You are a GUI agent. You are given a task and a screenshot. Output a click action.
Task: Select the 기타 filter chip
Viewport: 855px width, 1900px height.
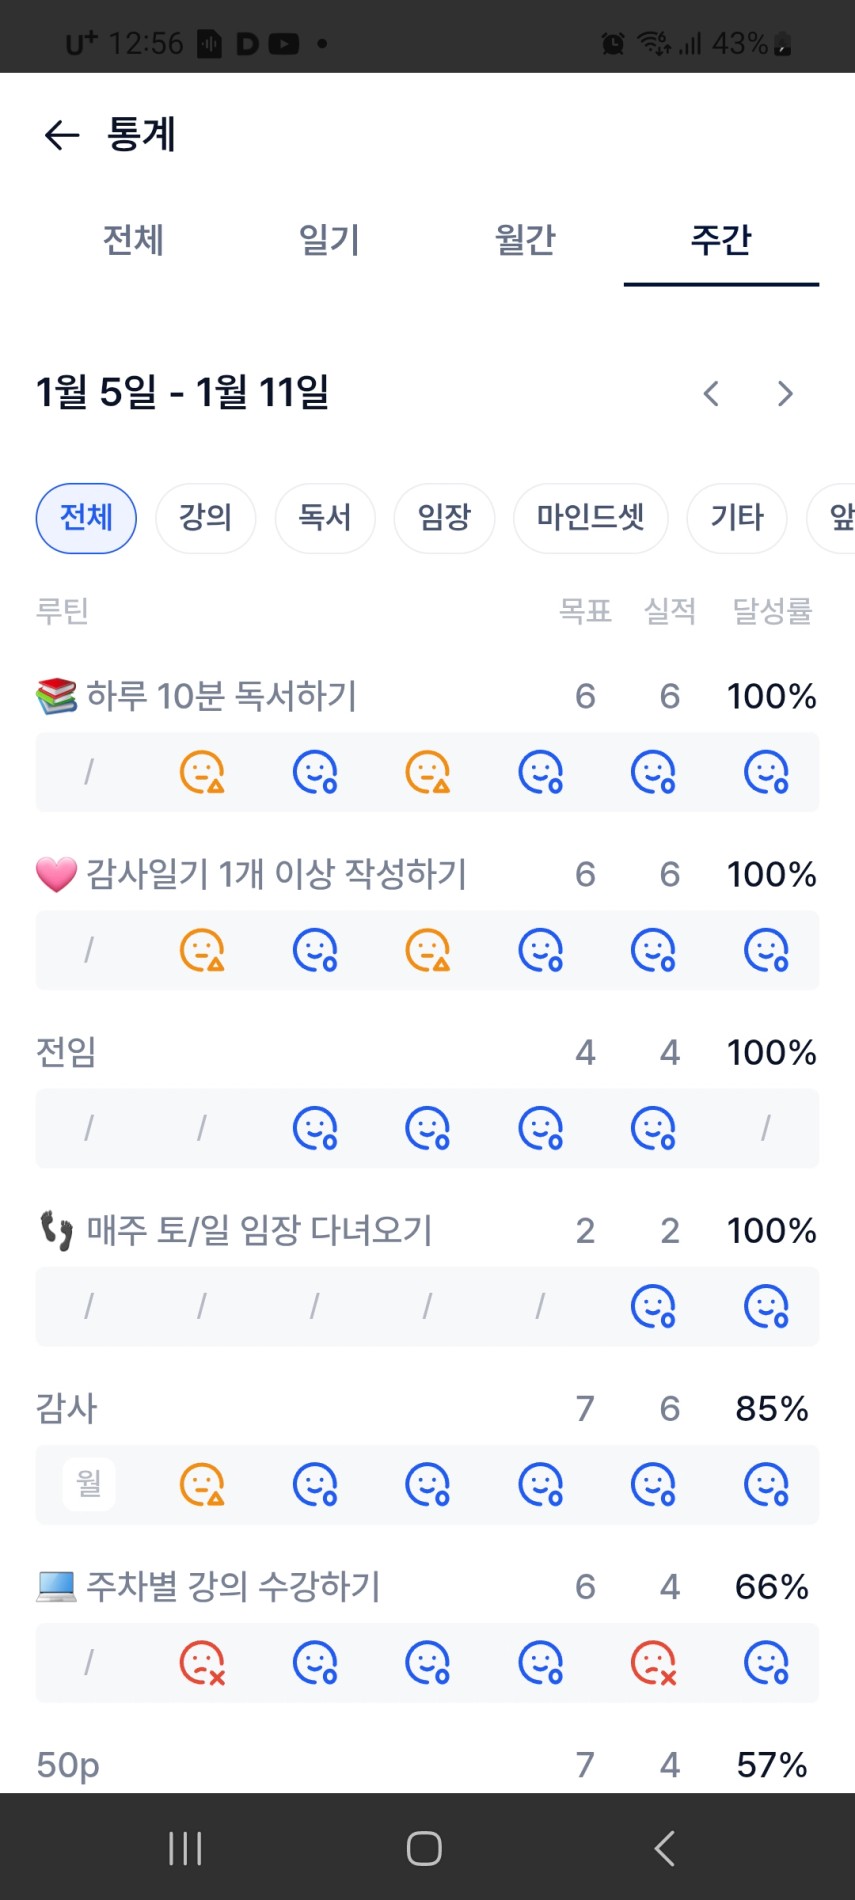coord(737,518)
